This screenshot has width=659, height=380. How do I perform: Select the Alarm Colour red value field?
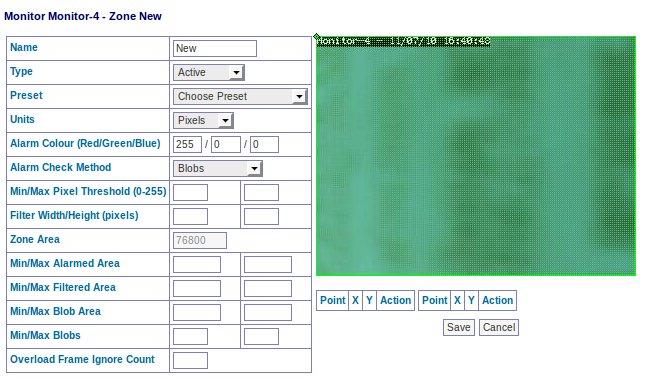(187, 145)
